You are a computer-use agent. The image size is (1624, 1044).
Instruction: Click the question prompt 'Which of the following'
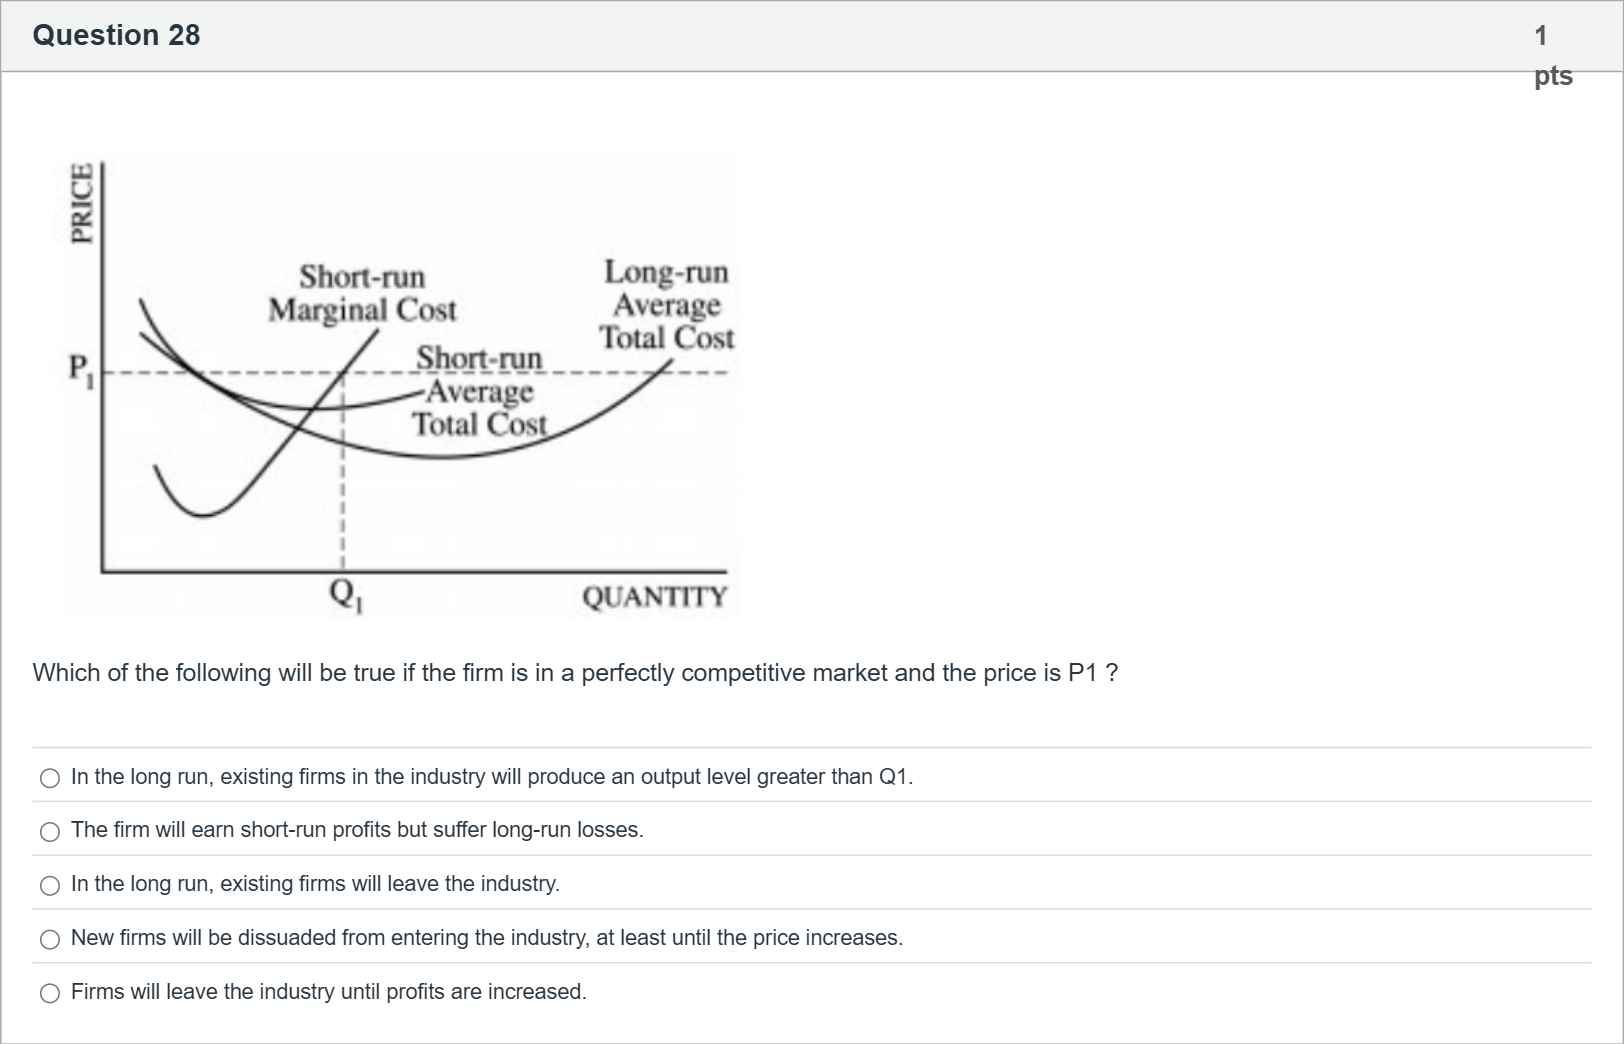[575, 673]
